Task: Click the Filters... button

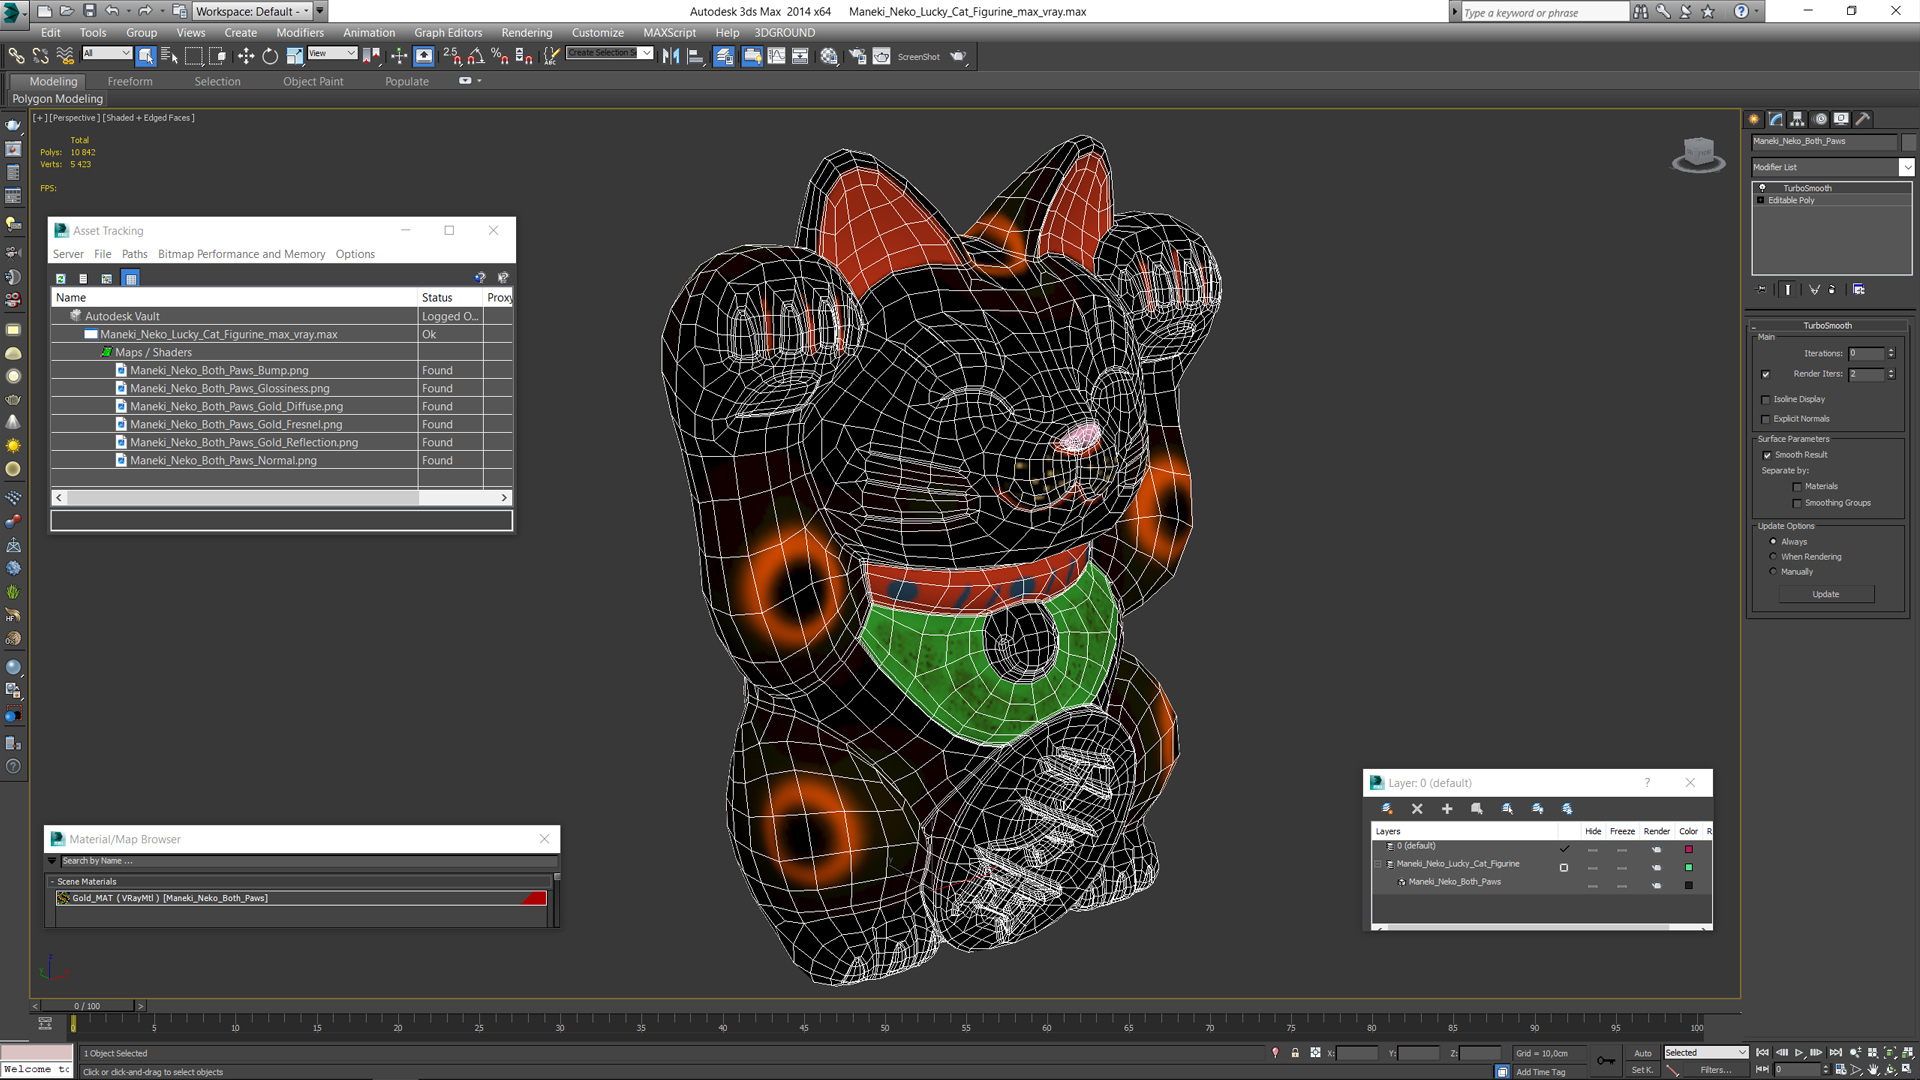Action: 1715,1070
